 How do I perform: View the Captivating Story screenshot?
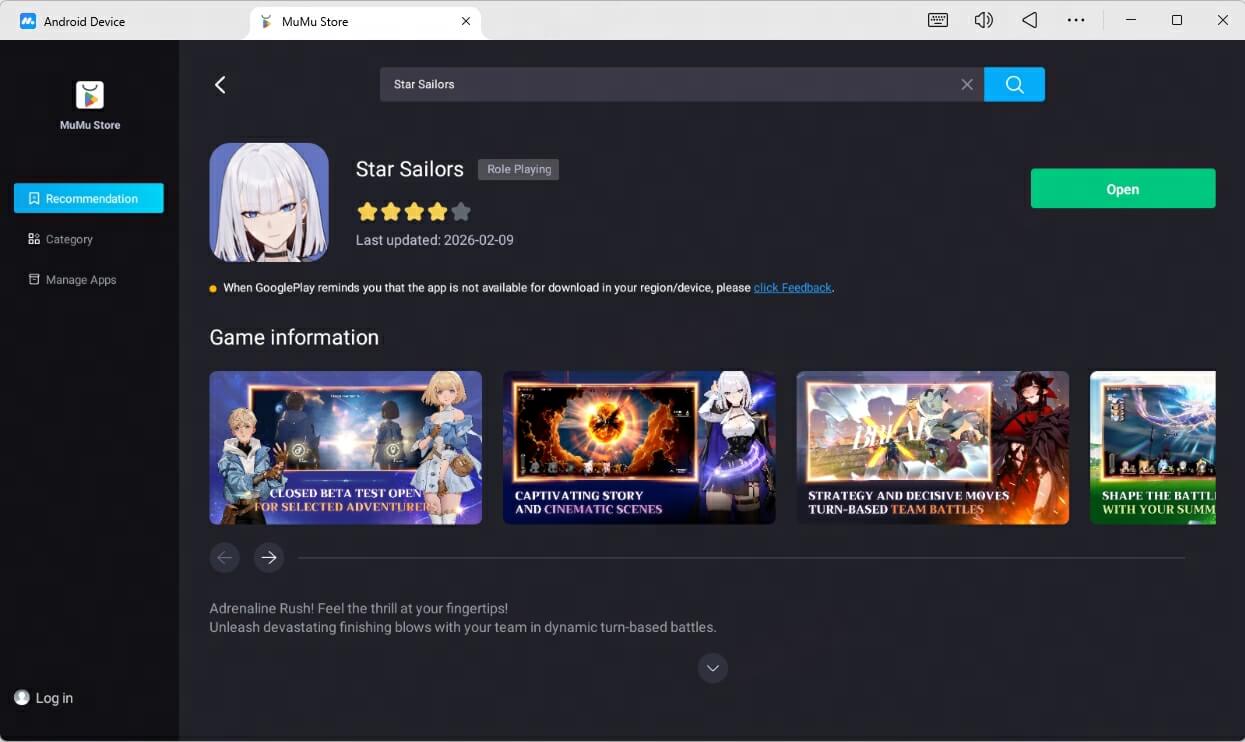pos(639,448)
